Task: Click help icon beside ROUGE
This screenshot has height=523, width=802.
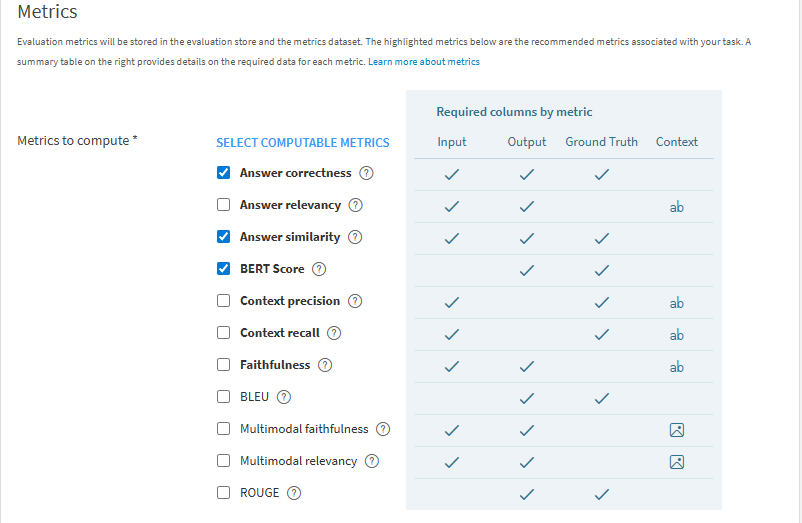Action: [x=294, y=493]
